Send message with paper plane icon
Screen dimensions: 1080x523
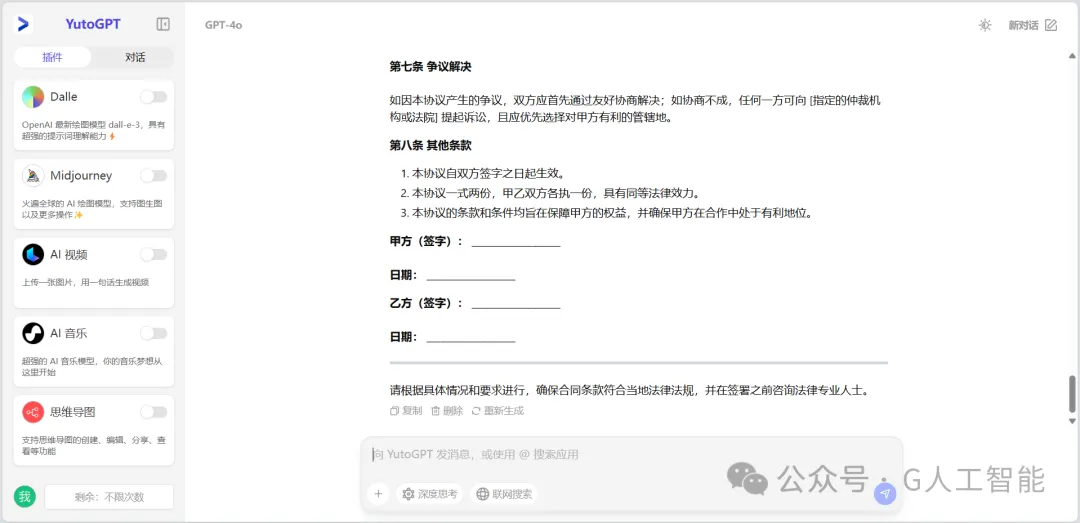(885, 494)
